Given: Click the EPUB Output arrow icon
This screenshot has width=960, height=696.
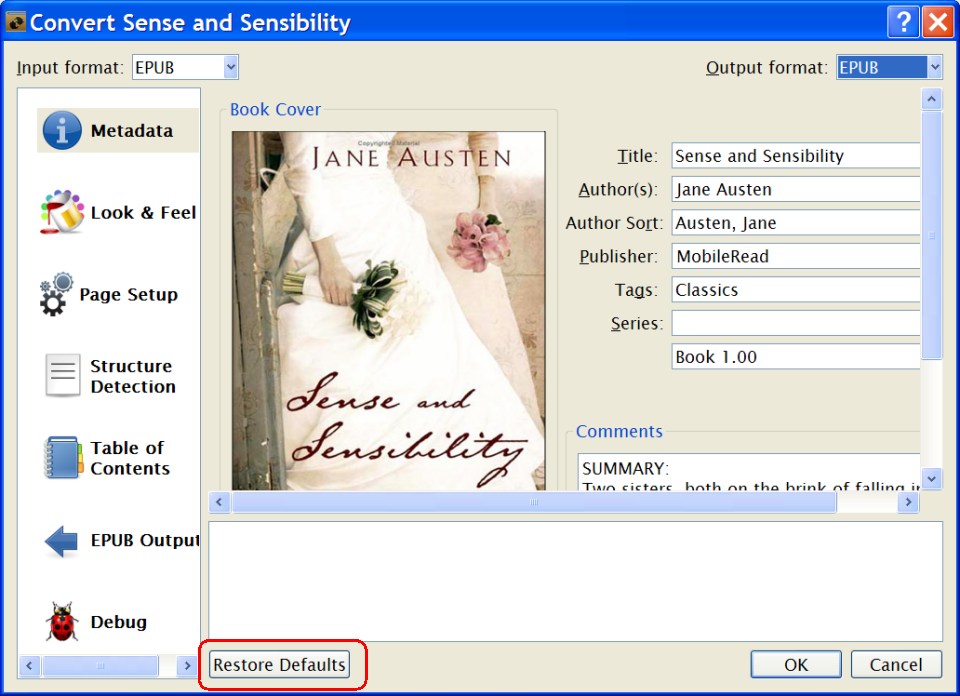Looking at the screenshot, I should coord(61,541).
